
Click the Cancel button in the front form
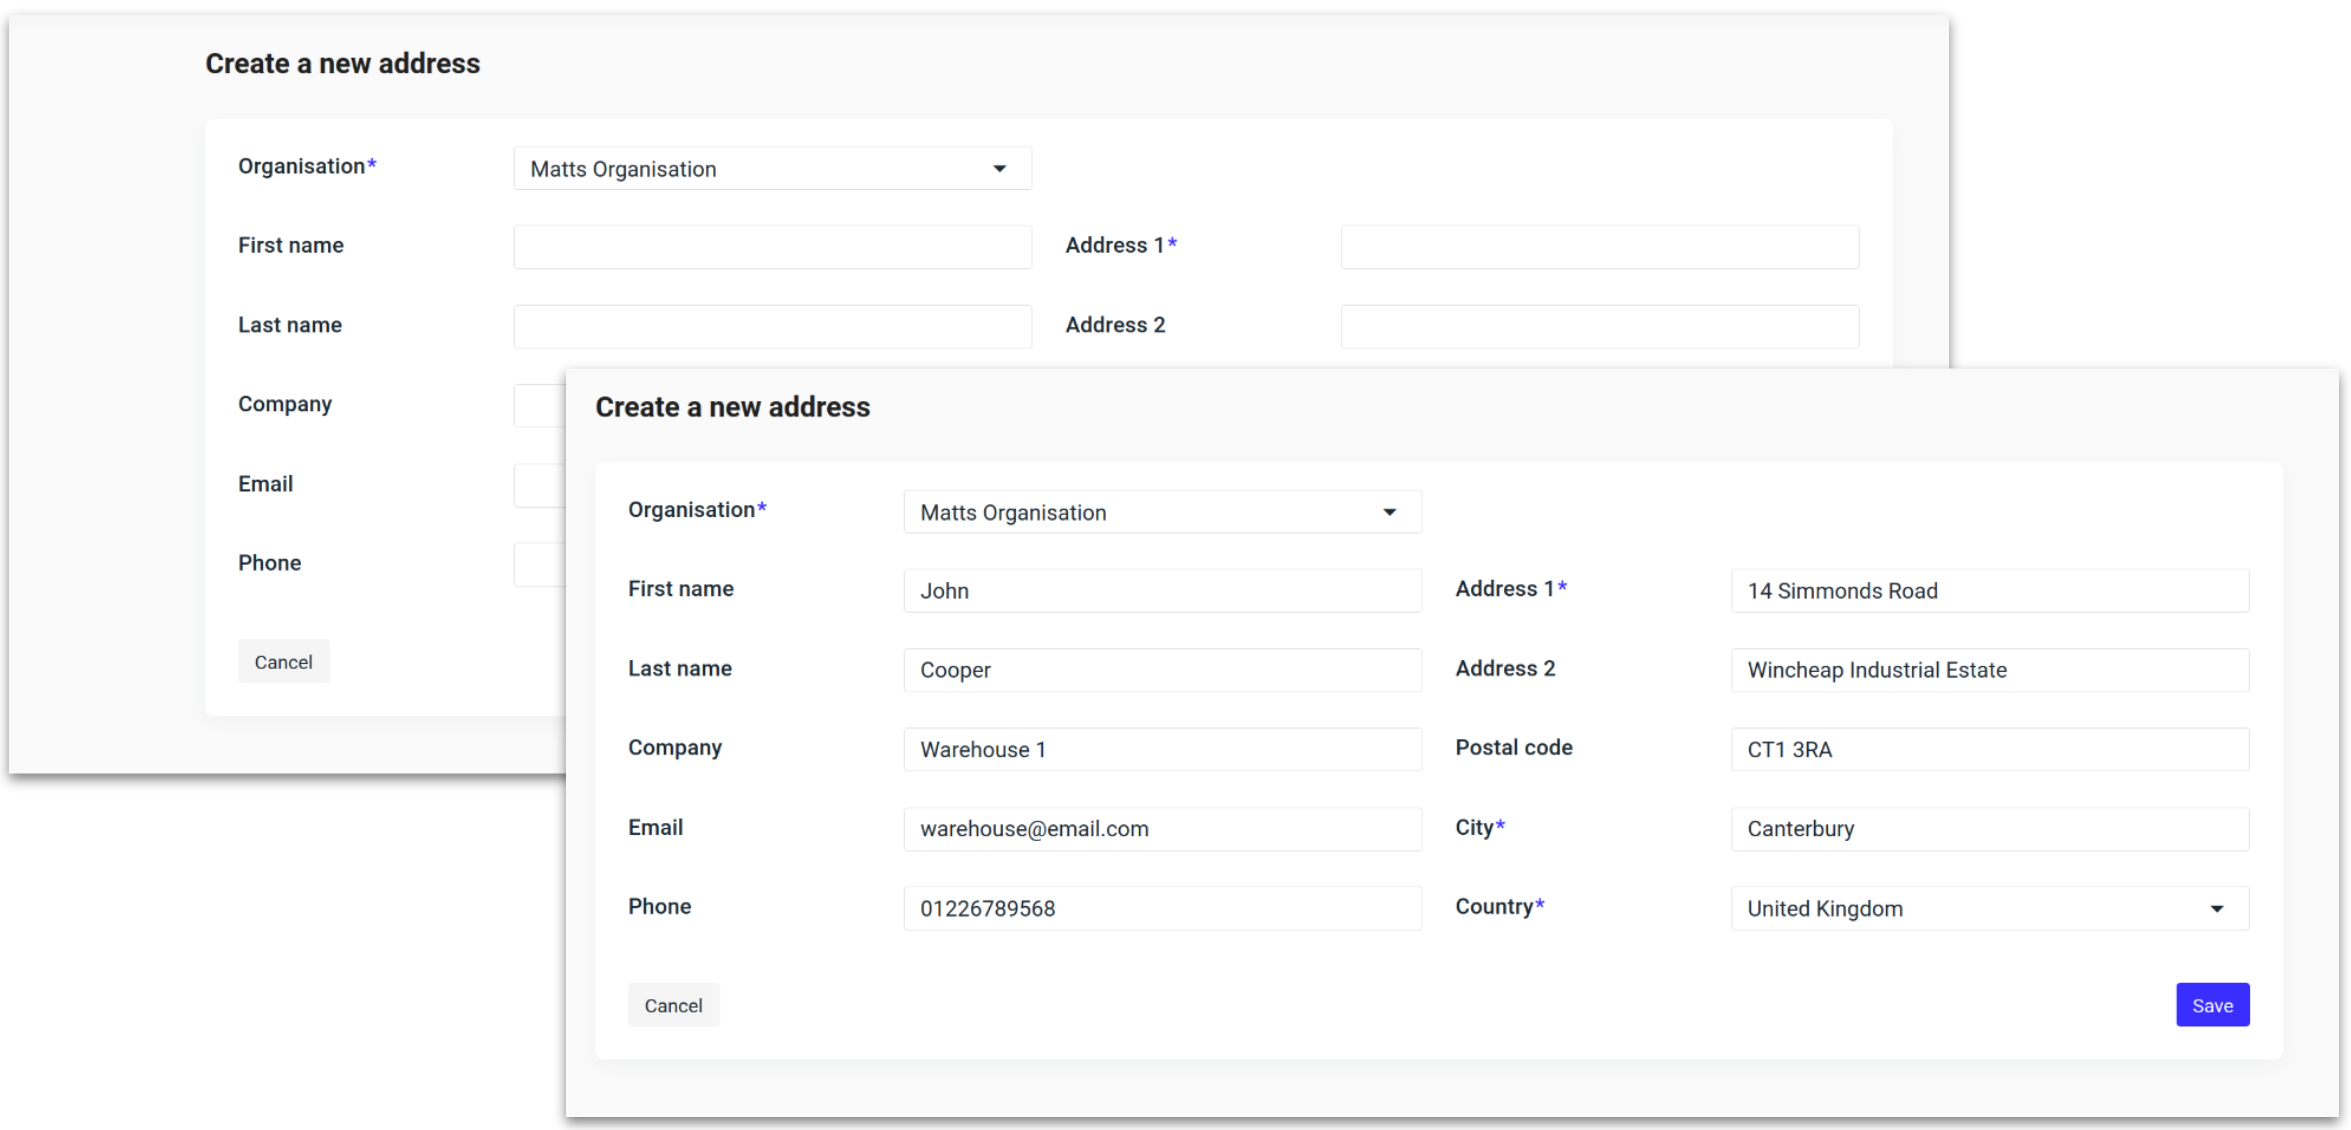tap(672, 1004)
